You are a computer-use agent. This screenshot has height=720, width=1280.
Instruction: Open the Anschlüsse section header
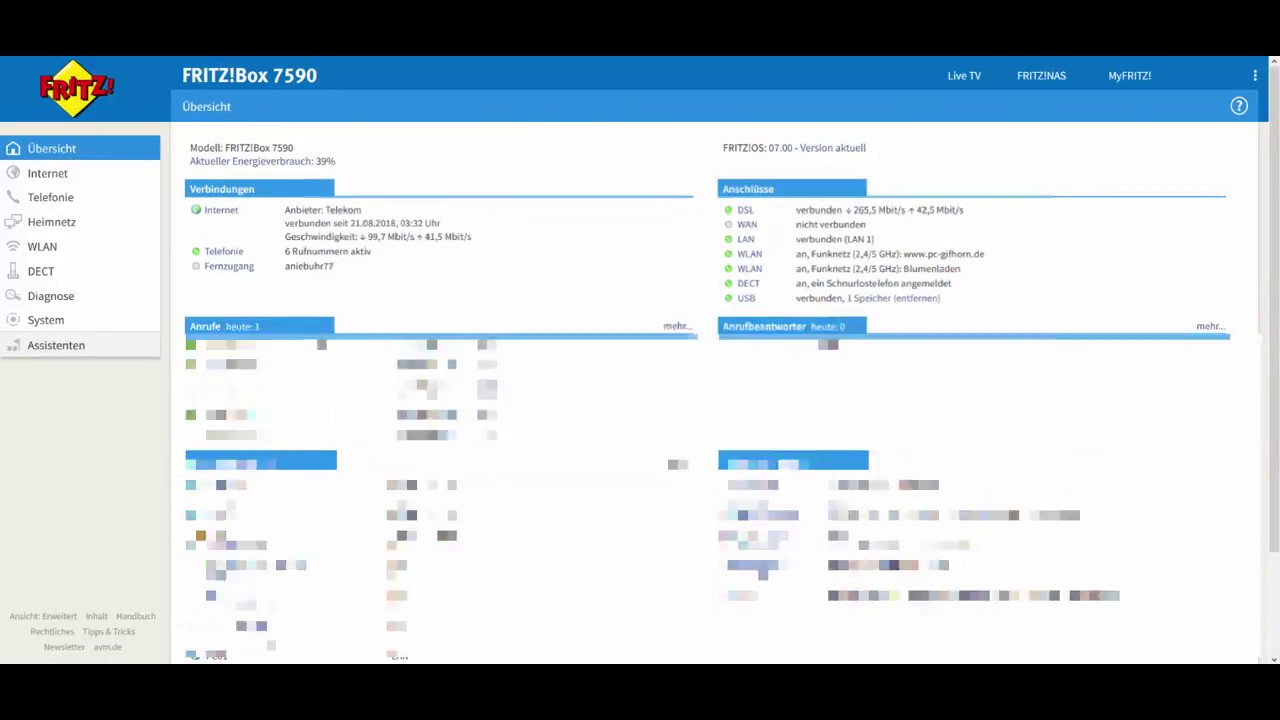click(792, 189)
